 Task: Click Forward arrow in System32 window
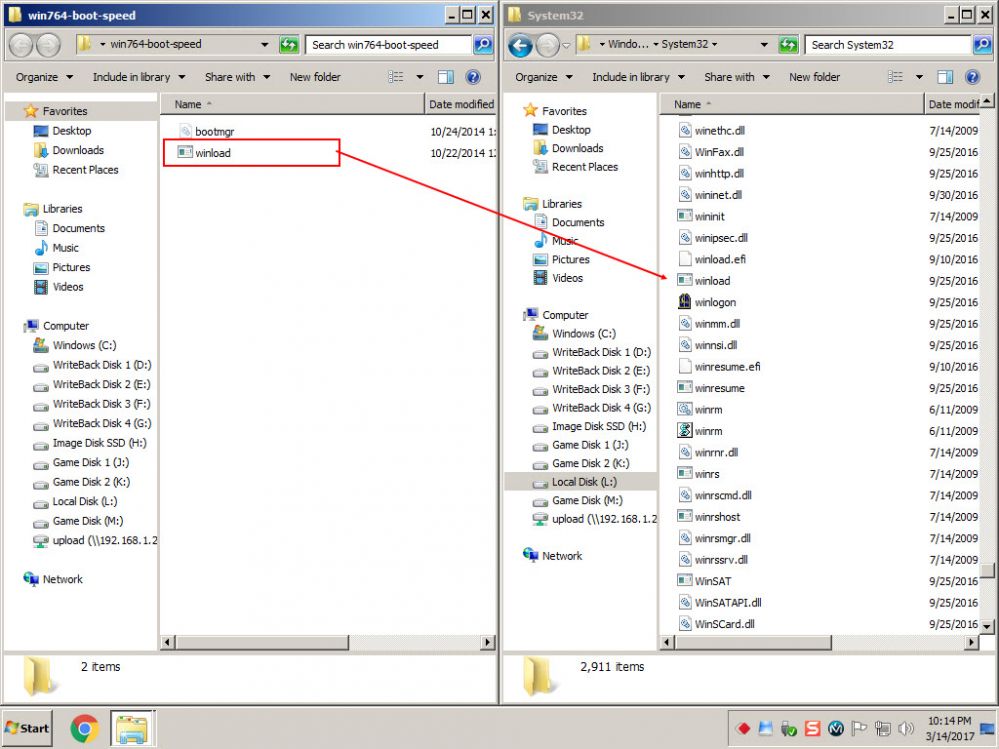click(x=547, y=45)
